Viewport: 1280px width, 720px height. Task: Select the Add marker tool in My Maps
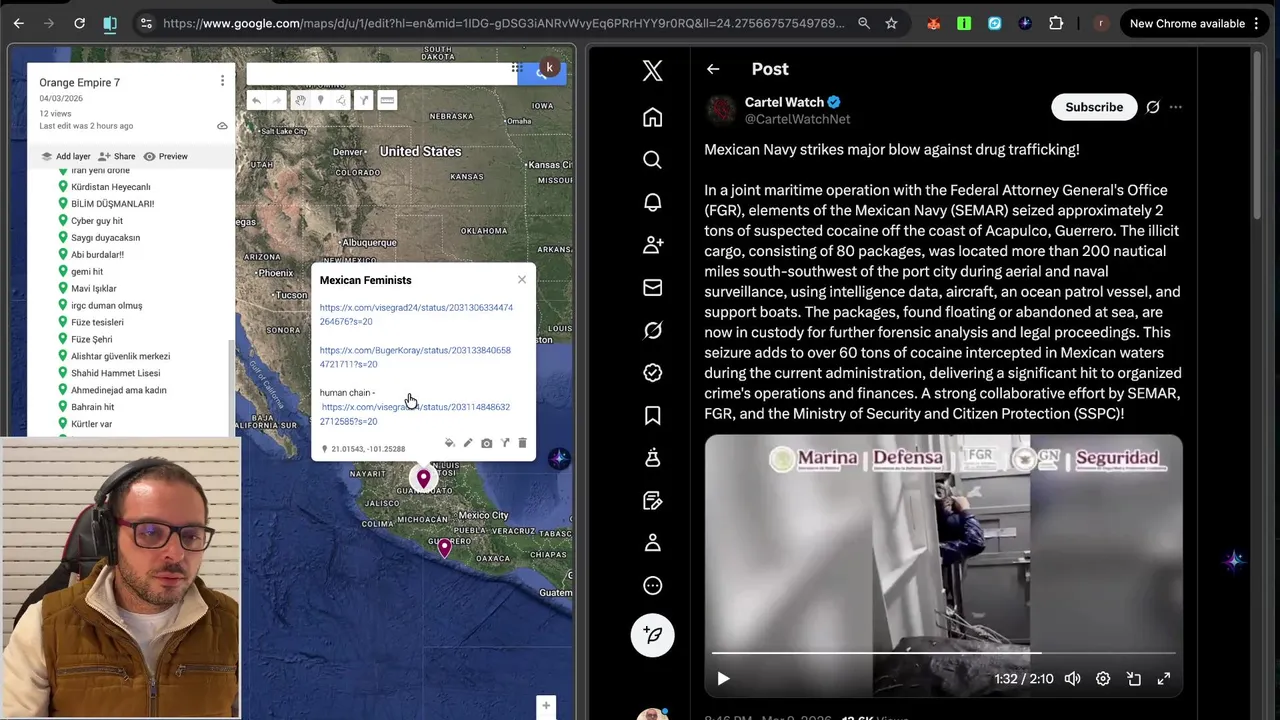[x=320, y=100]
